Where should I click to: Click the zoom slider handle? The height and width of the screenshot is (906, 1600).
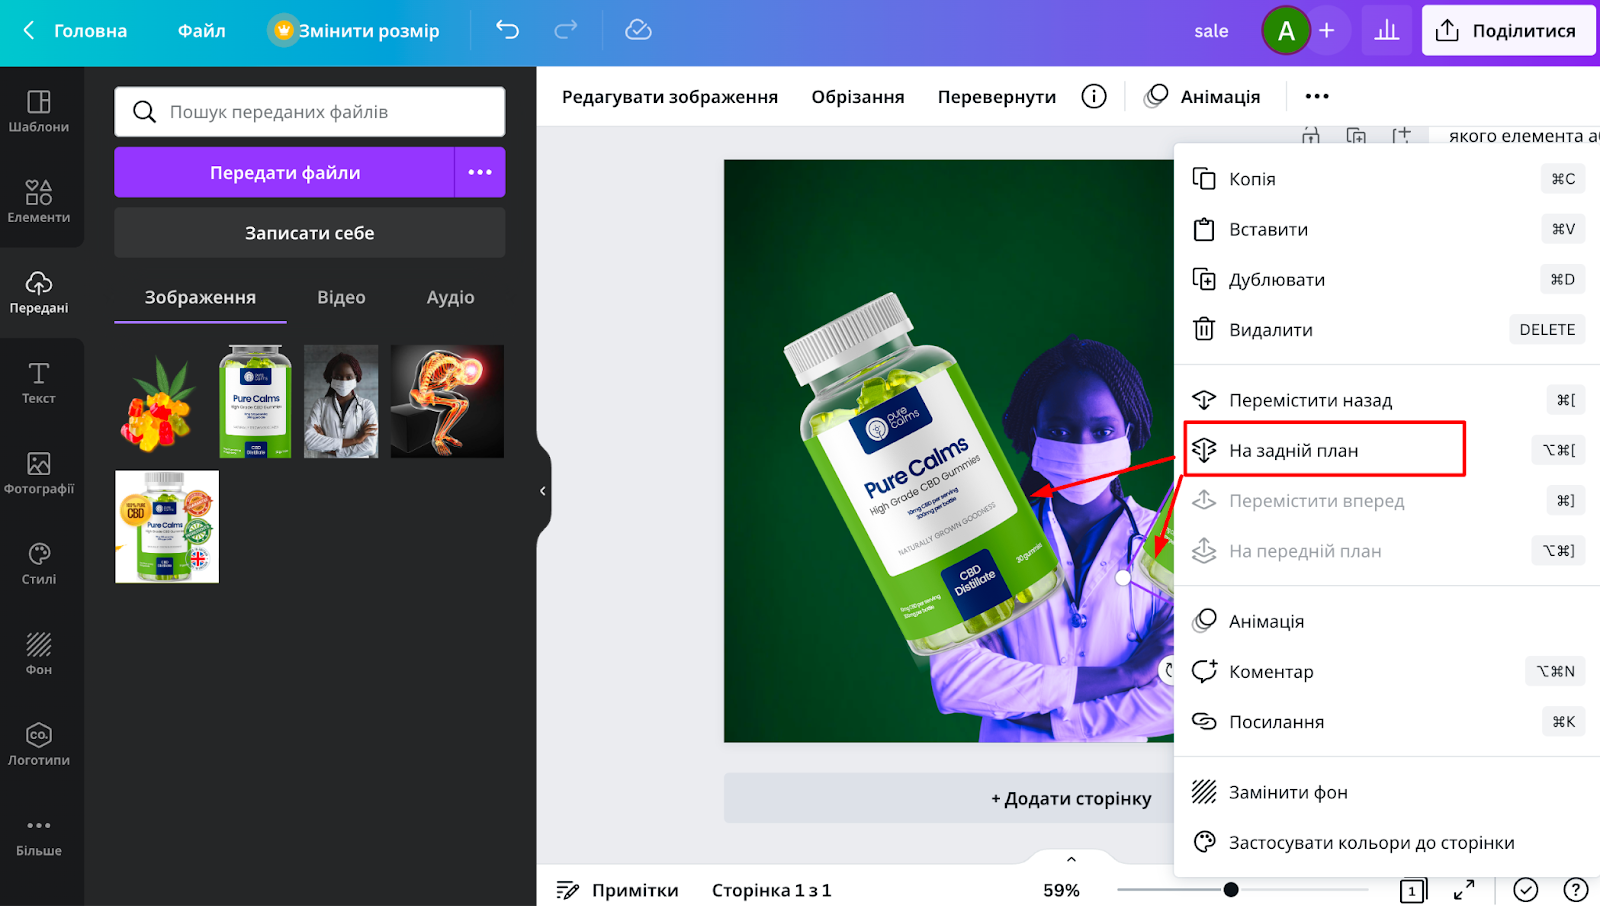[1231, 889]
